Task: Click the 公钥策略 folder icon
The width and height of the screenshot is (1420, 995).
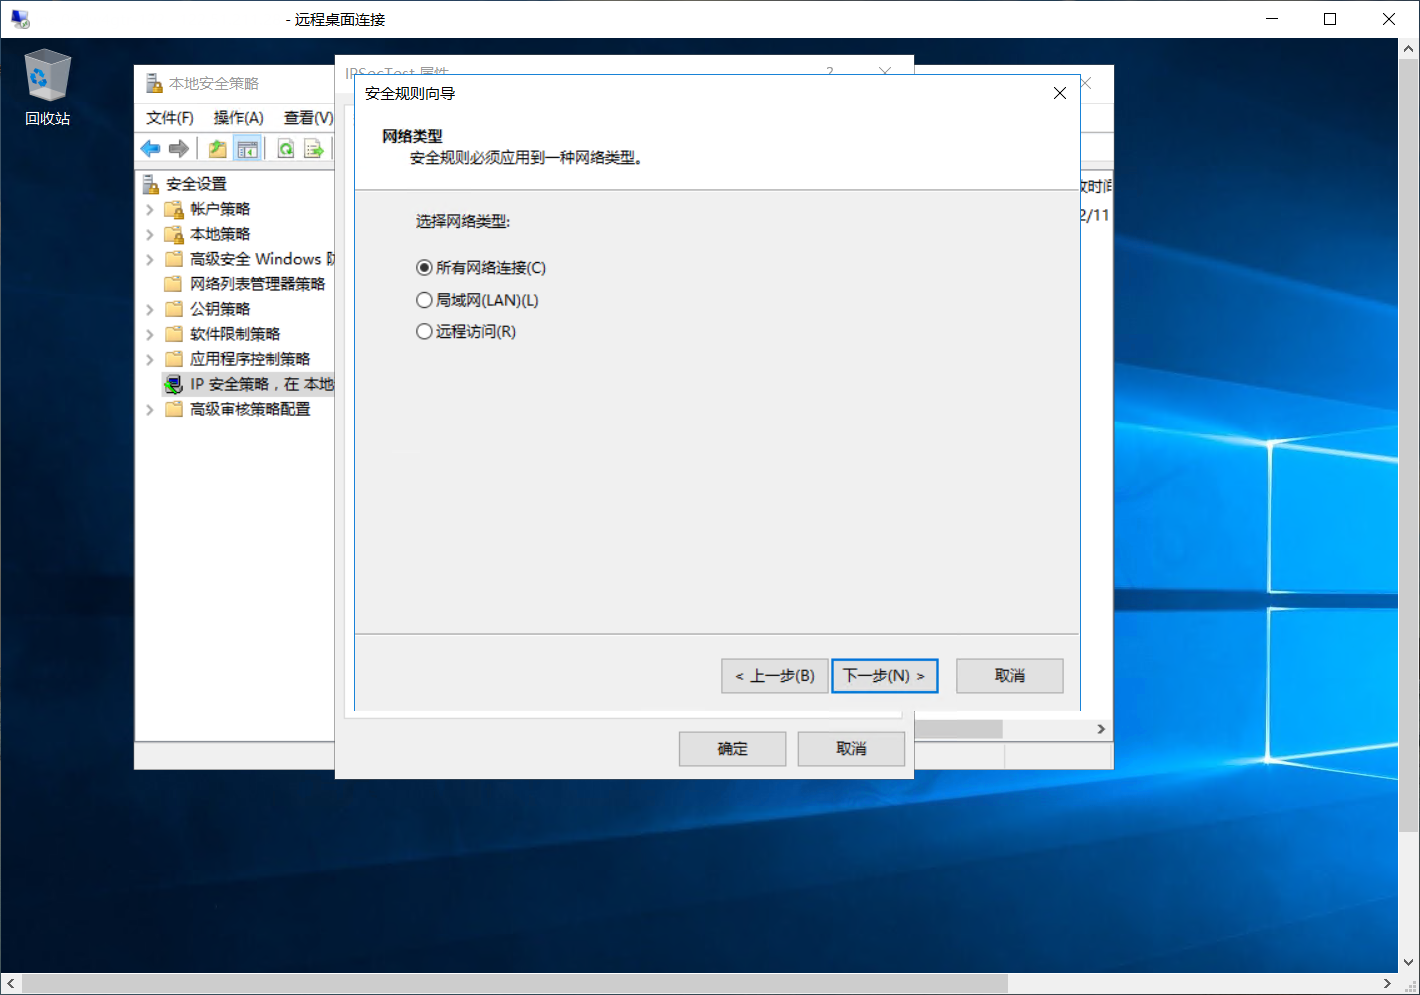Action: pyautogui.click(x=174, y=309)
